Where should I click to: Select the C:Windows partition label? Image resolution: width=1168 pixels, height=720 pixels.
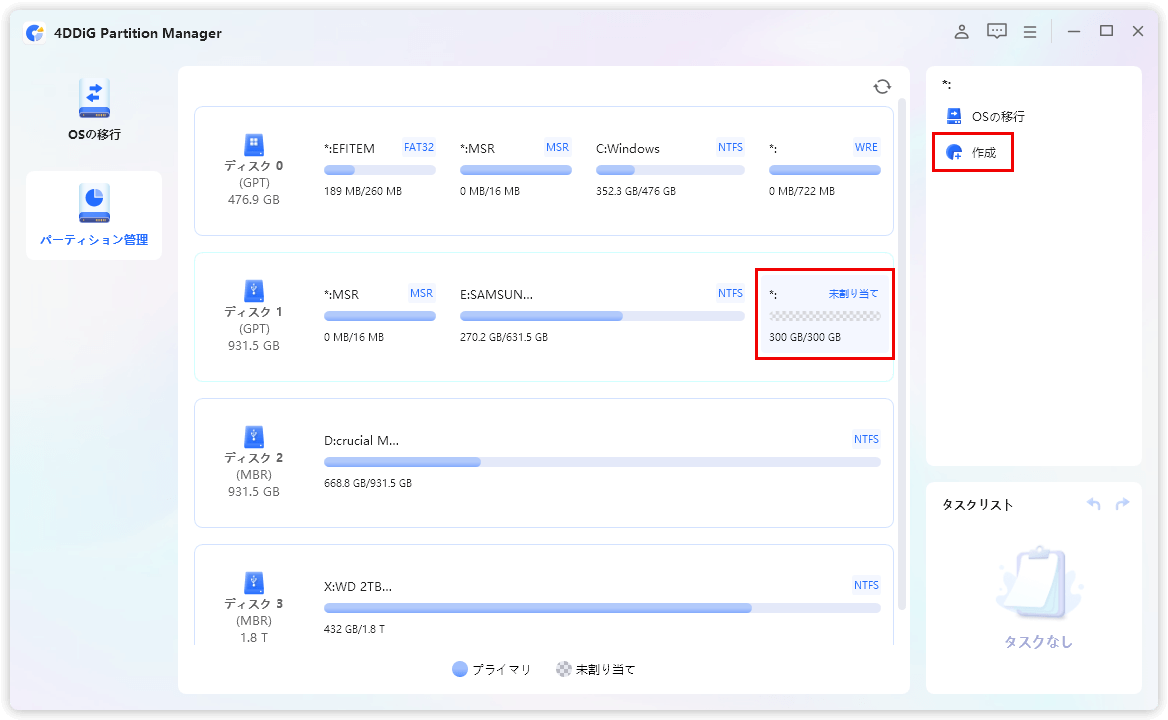[628, 148]
